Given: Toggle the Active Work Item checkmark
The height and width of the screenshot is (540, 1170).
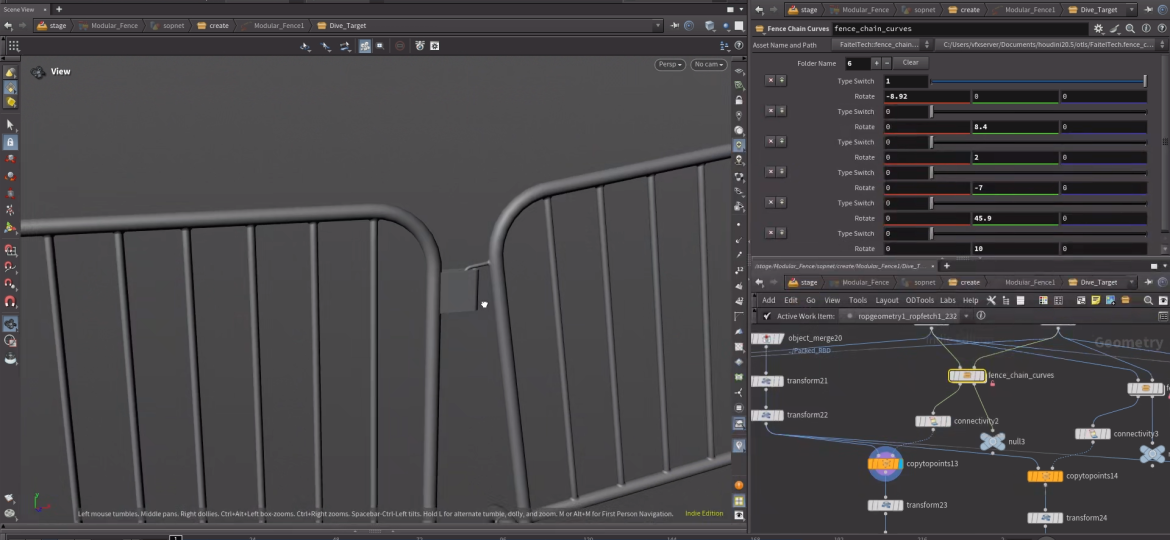Looking at the screenshot, I should tap(767, 316).
